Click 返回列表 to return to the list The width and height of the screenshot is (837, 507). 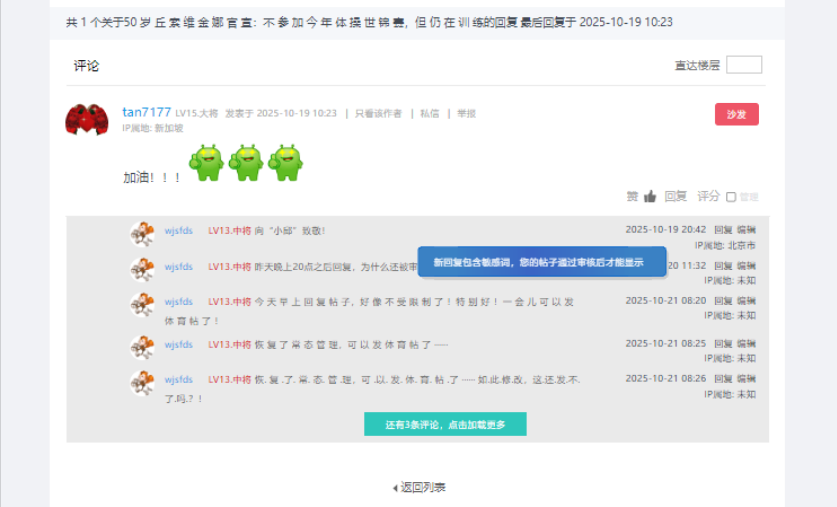click(420, 487)
